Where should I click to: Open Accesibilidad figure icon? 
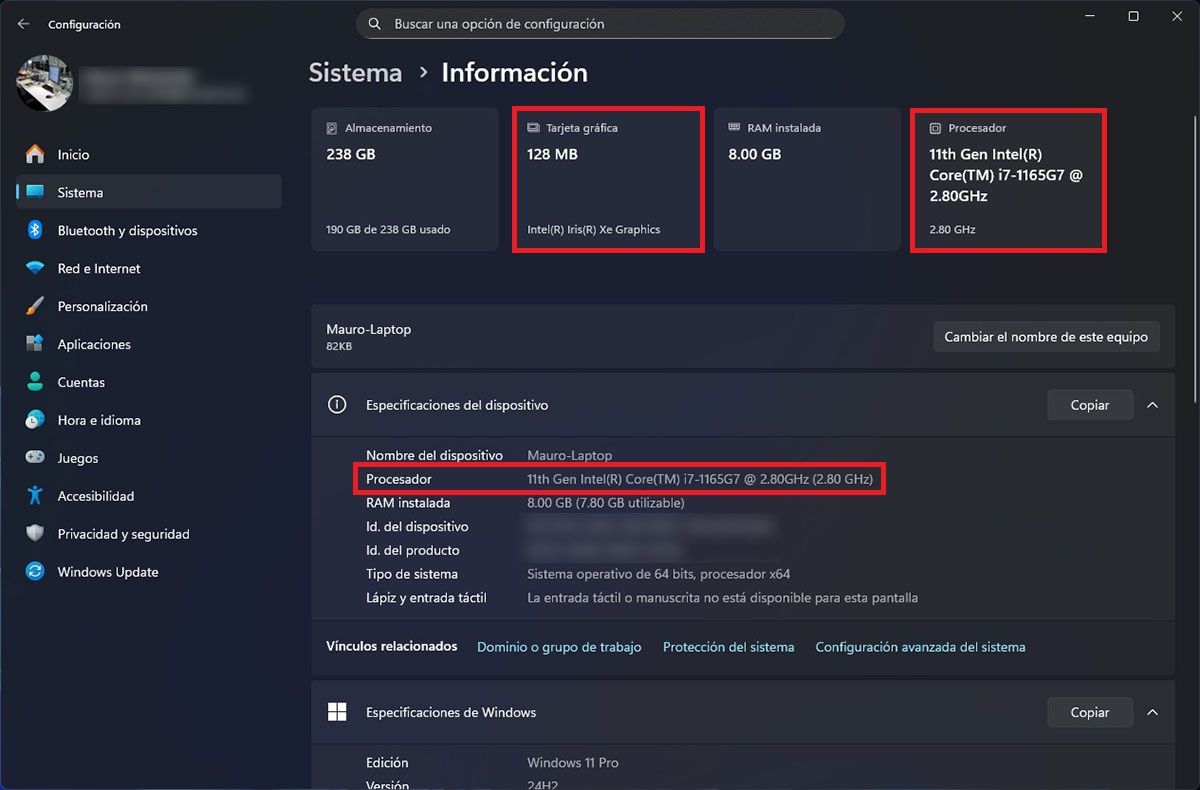click(x=35, y=496)
